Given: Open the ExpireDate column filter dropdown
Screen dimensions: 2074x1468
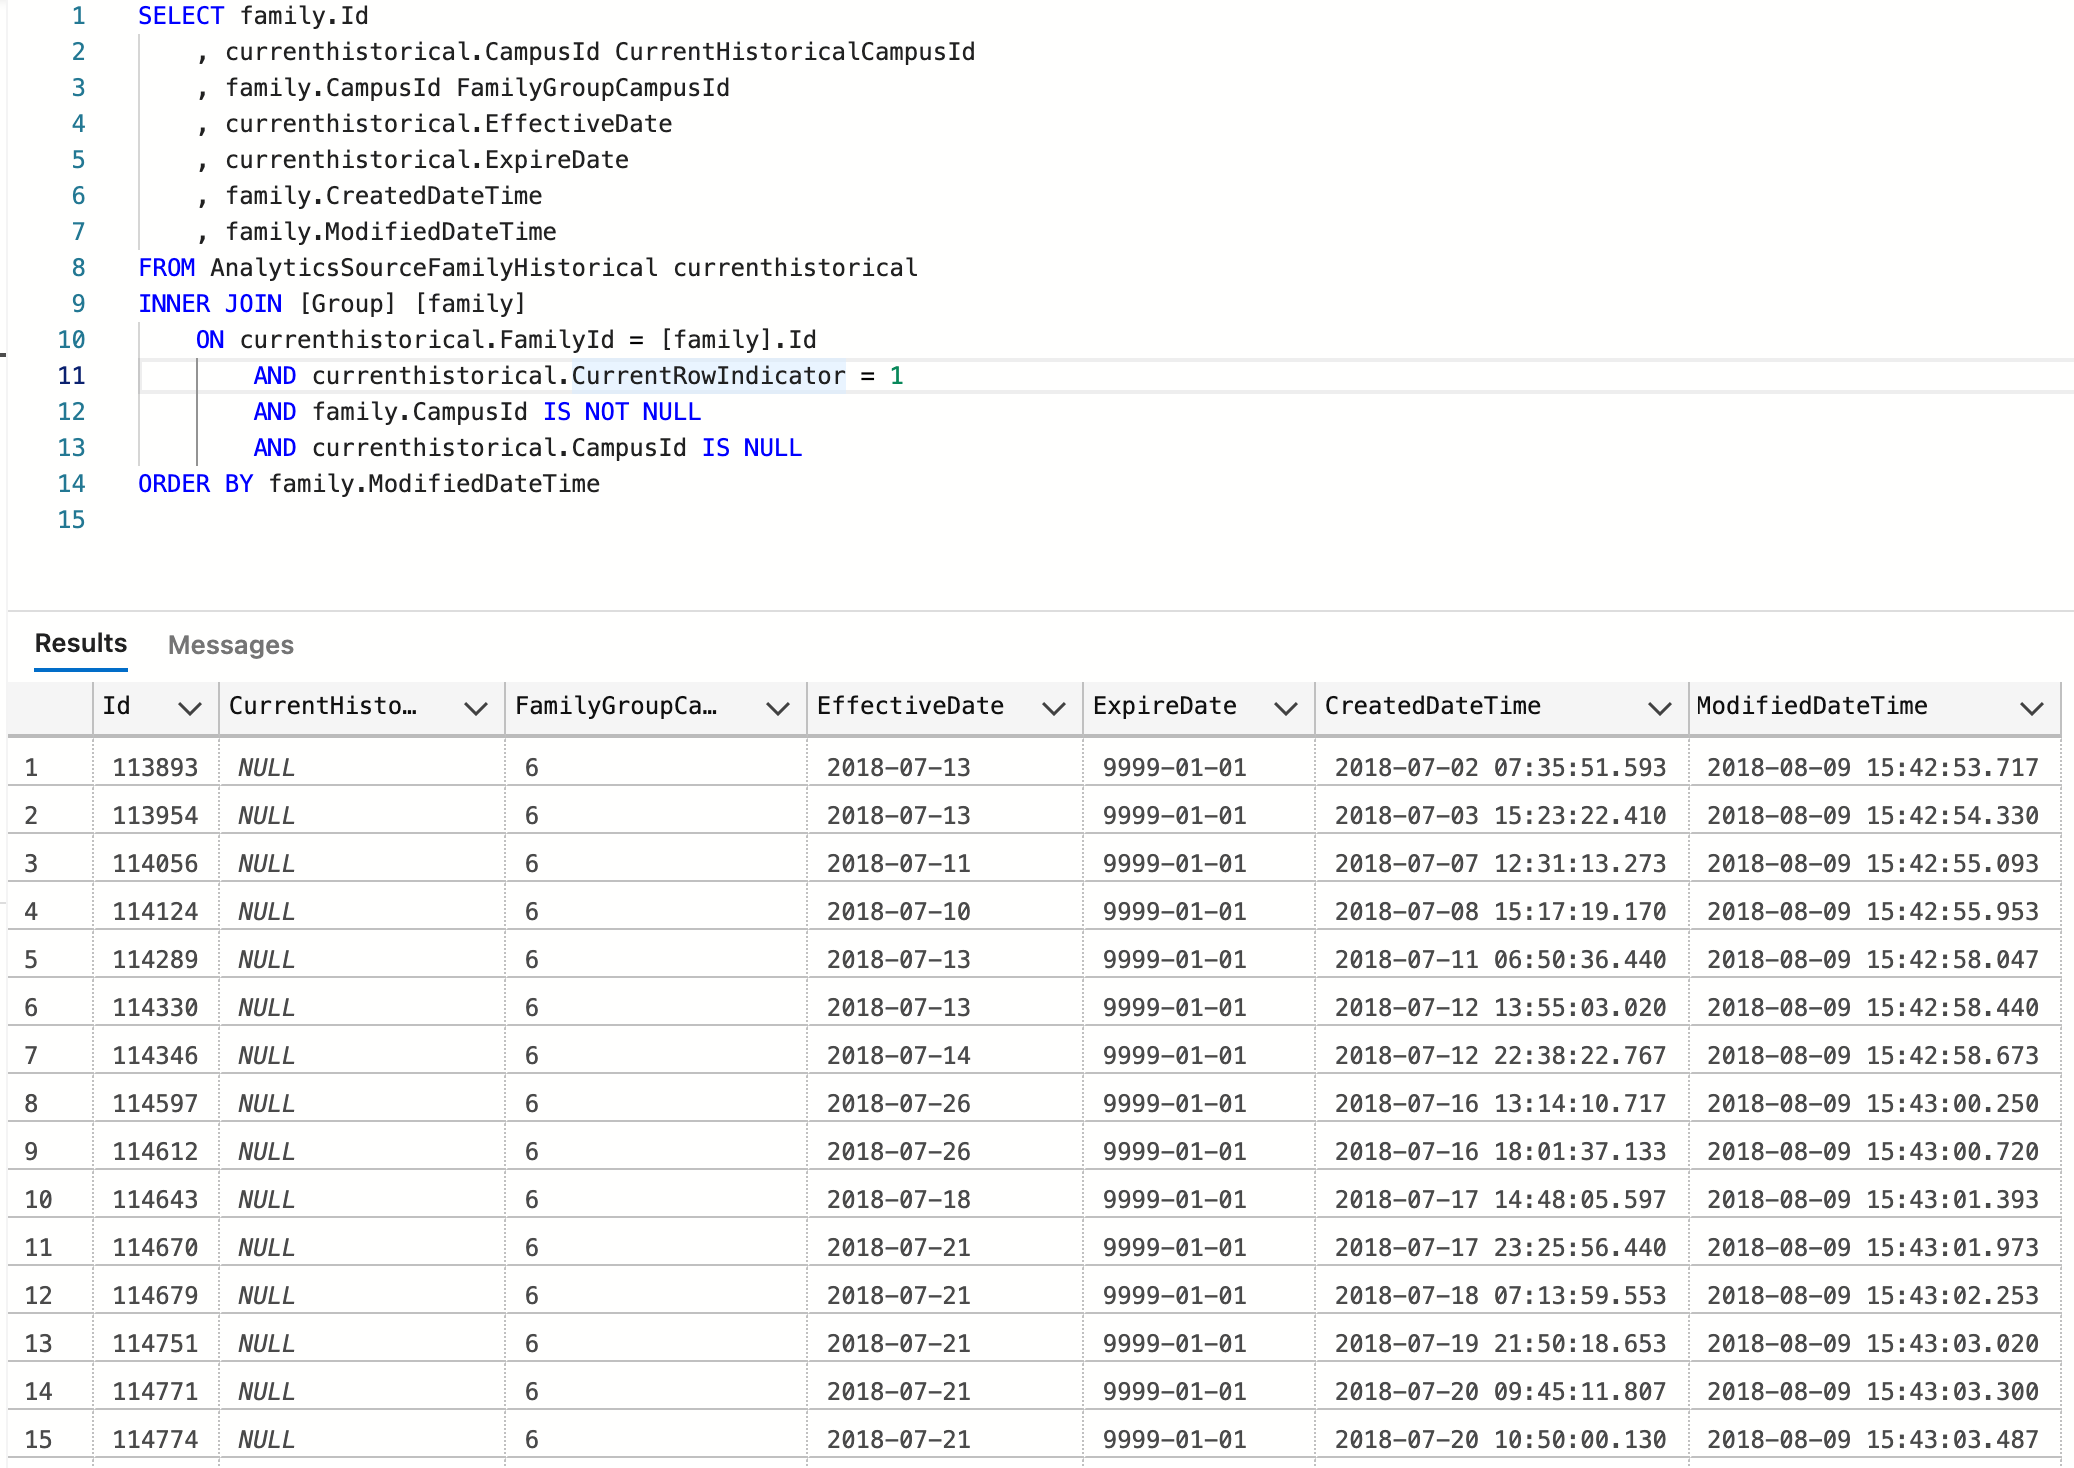Looking at the screenshot, I should [x=1286, y=707].
